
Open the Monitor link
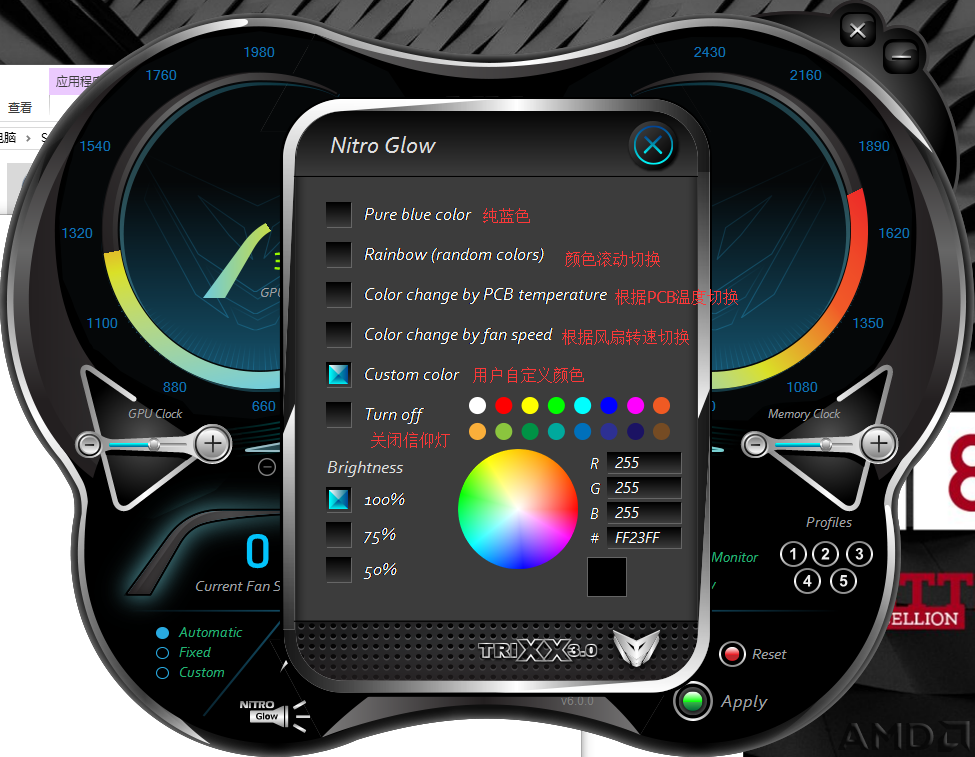point(734,557)
